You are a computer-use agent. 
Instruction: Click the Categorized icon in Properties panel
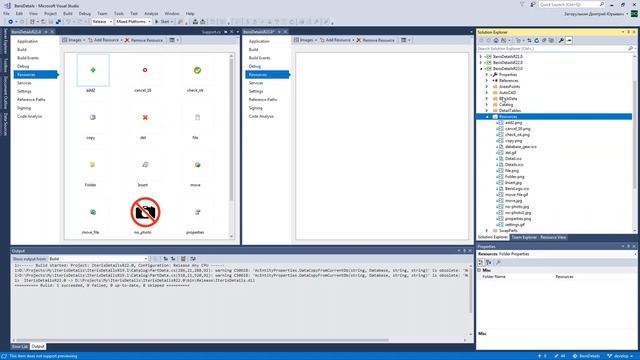coord(481,262)
